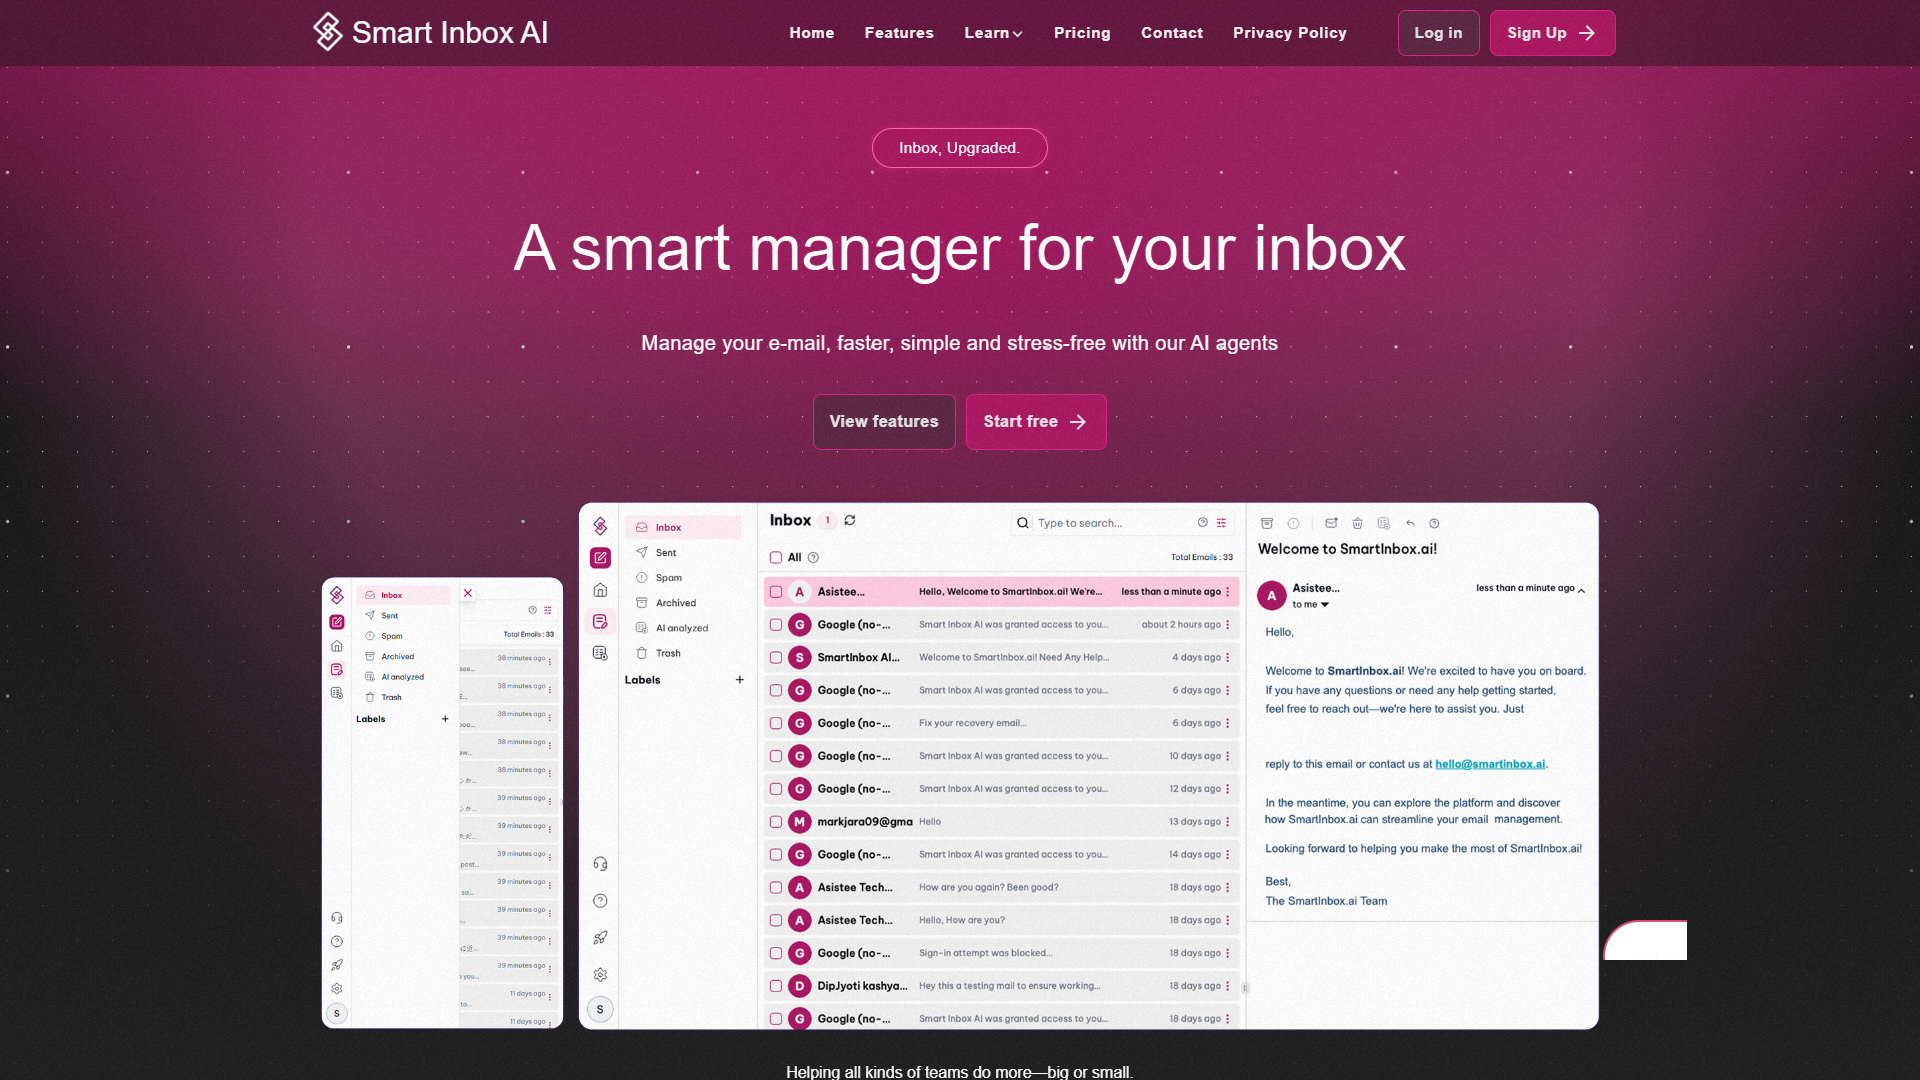
Task: Open Privacy Policy in the navigation bar
Action: (x=1290, y=33)
